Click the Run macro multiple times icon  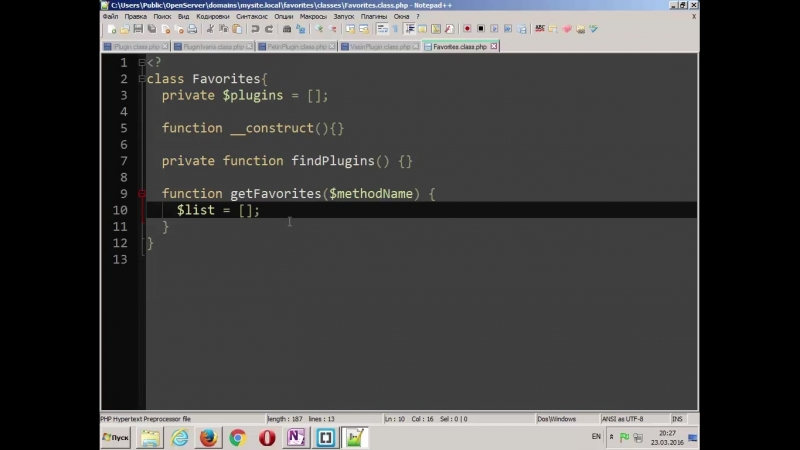[508, 29]
